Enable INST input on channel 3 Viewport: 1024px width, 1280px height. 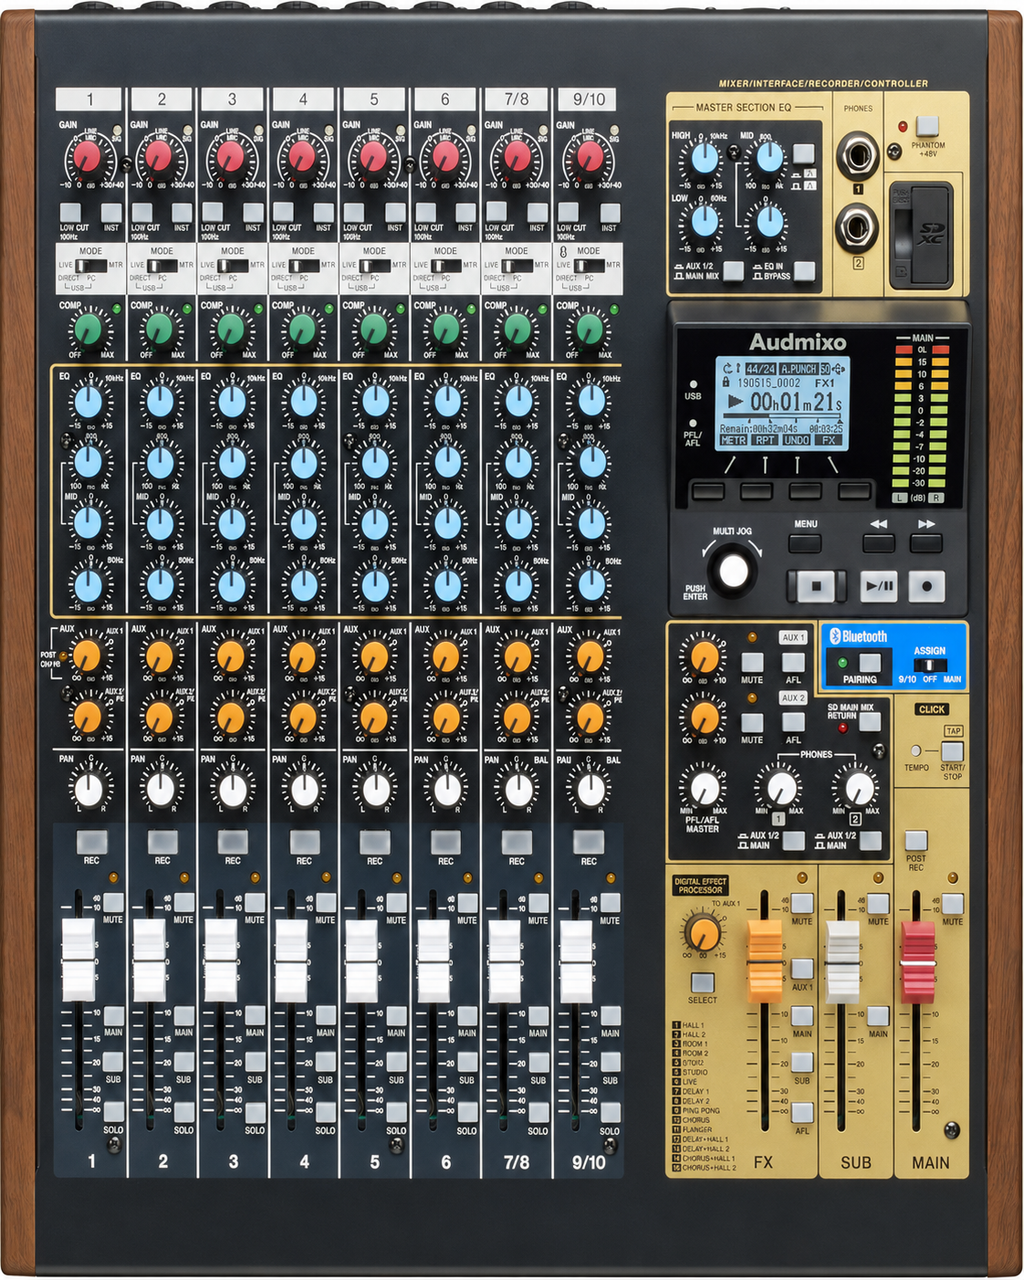(x=252, y=212)
